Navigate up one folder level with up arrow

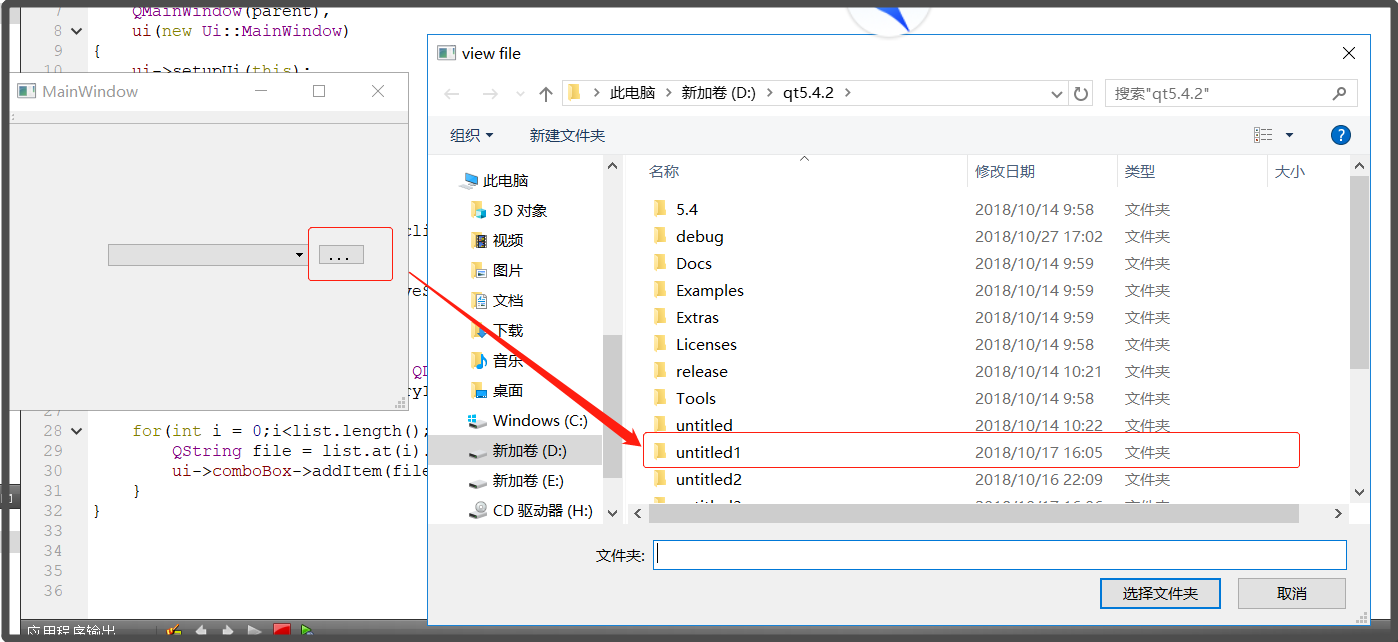point(546,92)
